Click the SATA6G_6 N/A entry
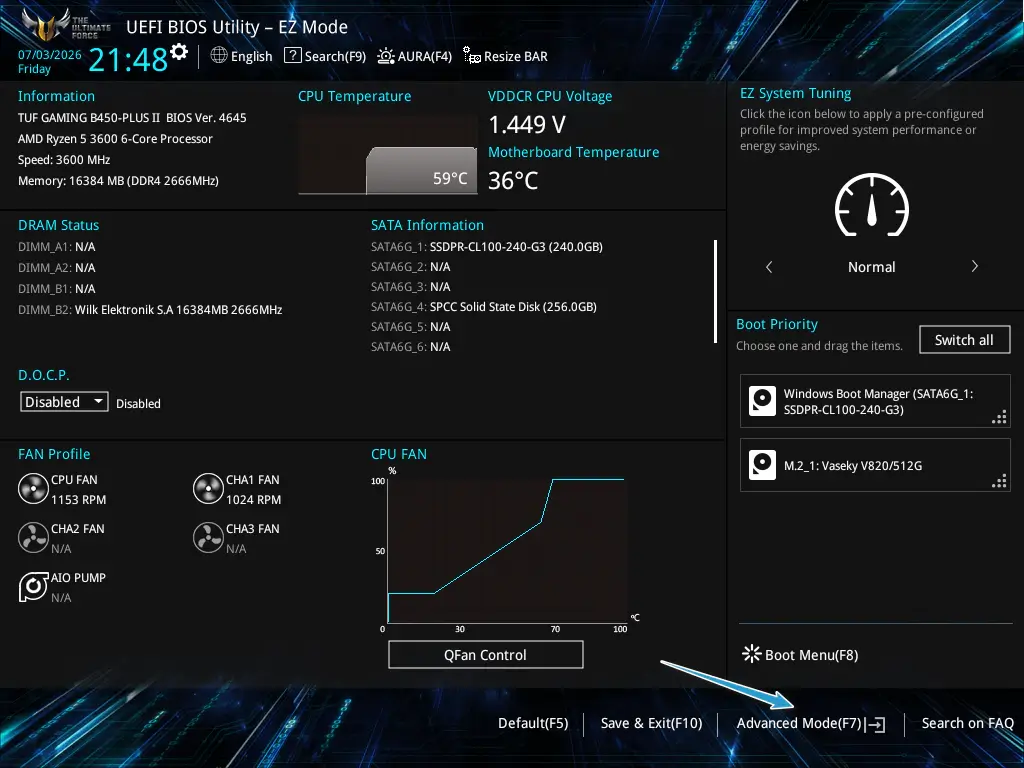The image size is (1024, 768). 410,346
